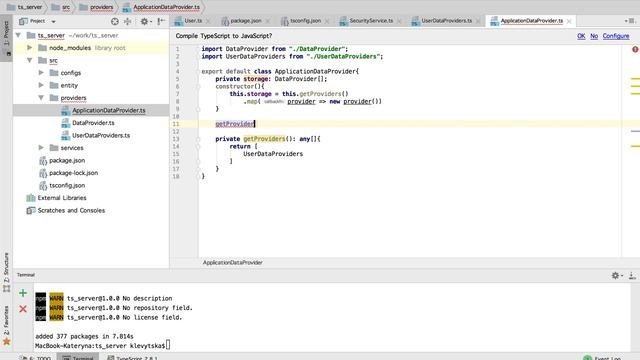This screenshot has height=360, width=640.
Task: Click the JSON icon beside tsconfig.json in tree
Action: coord(43,186)
